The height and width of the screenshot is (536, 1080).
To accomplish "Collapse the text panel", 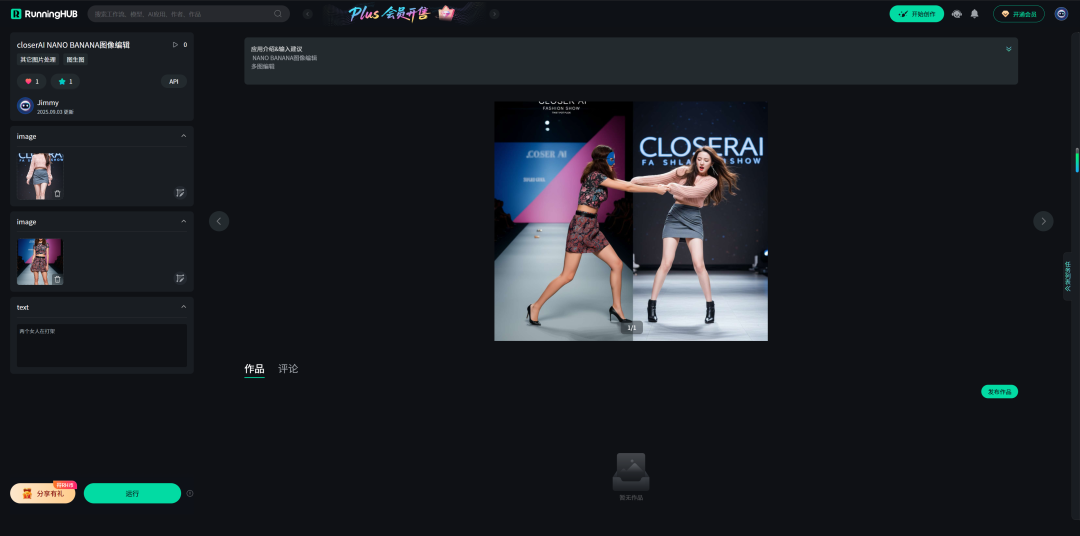I will click(x=183, y=307).
